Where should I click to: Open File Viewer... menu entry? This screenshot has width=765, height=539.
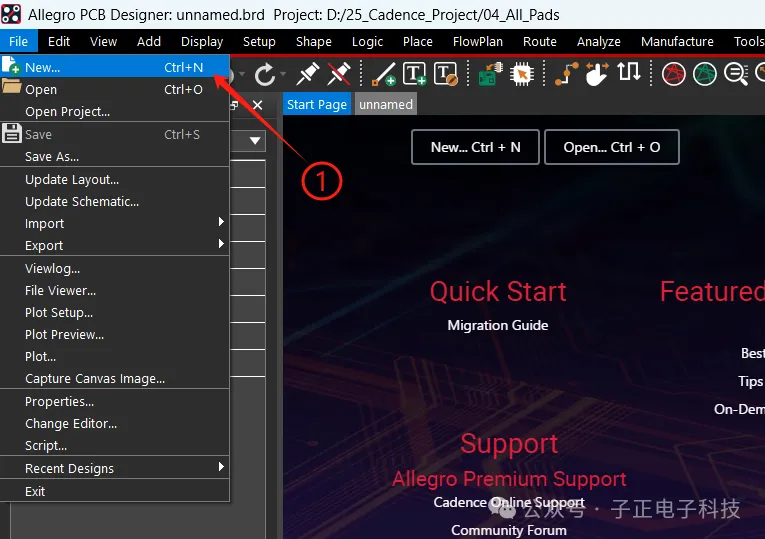[115, 290]
